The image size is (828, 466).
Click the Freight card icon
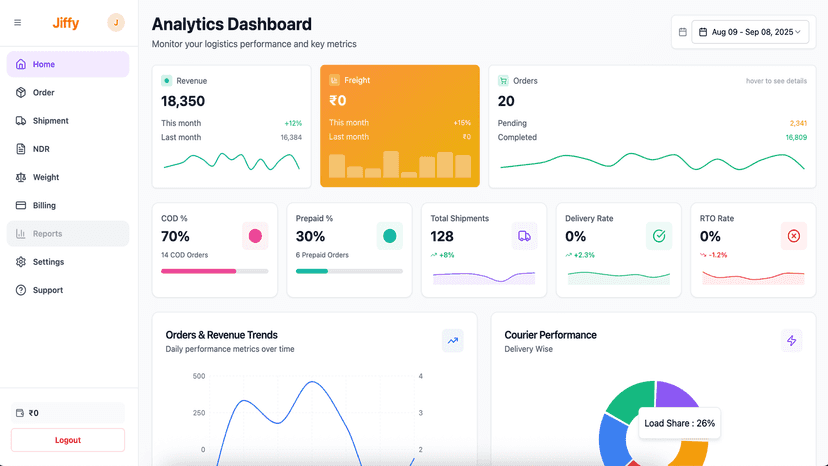334,80
